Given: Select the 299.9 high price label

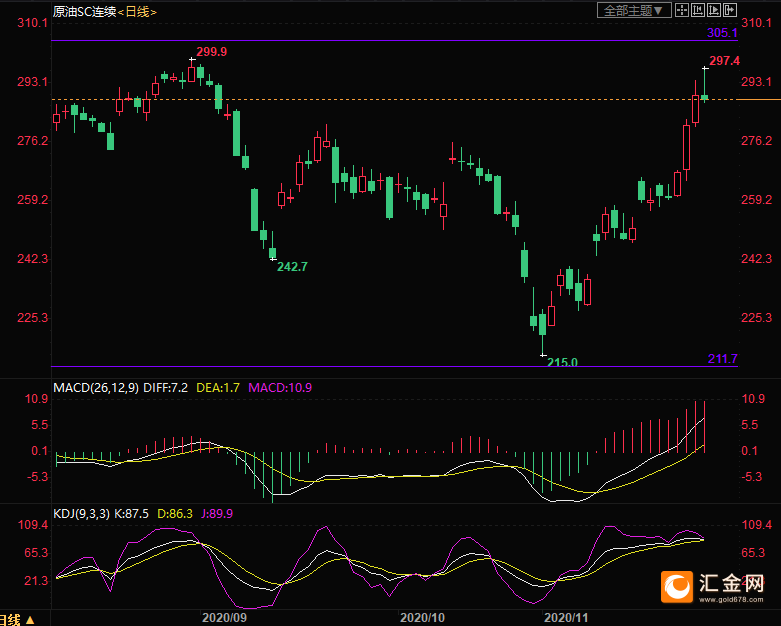Looking at the screenshot, I should 212,52.
